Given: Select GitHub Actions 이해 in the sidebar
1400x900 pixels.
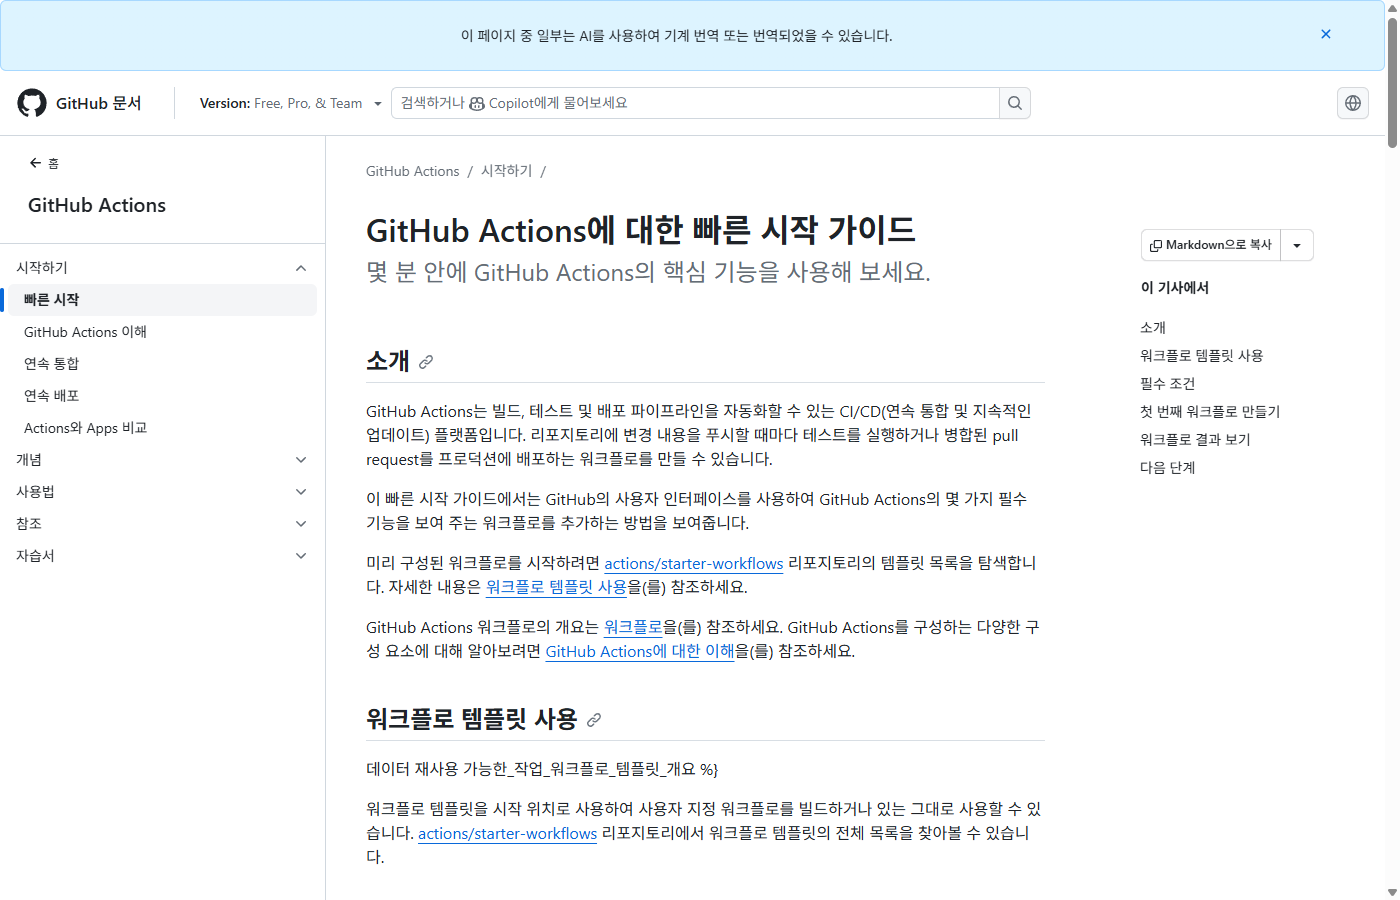Looking at the screenshot, I should click(x=85, y=331).
